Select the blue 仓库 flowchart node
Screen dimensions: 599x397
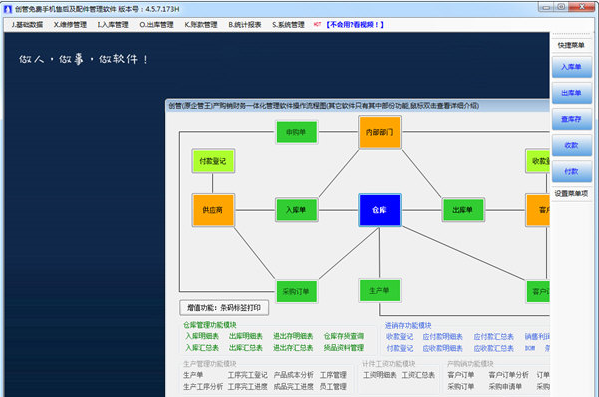click(x=380, y=210)
